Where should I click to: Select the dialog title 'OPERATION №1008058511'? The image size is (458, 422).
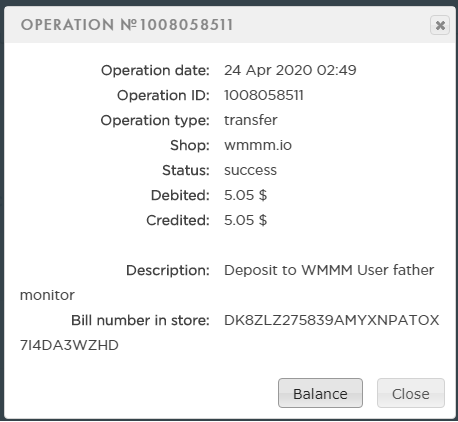coord(127,25)
